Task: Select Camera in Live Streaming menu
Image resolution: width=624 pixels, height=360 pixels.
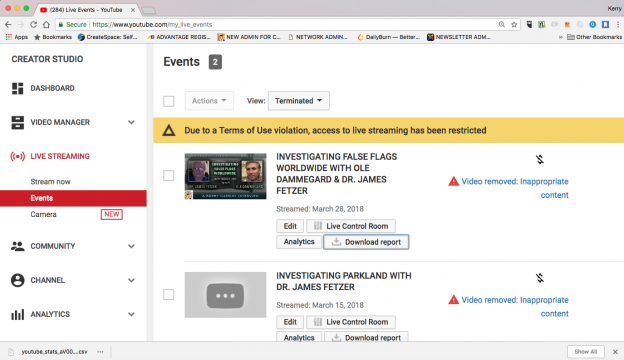Action: [43, 214]
